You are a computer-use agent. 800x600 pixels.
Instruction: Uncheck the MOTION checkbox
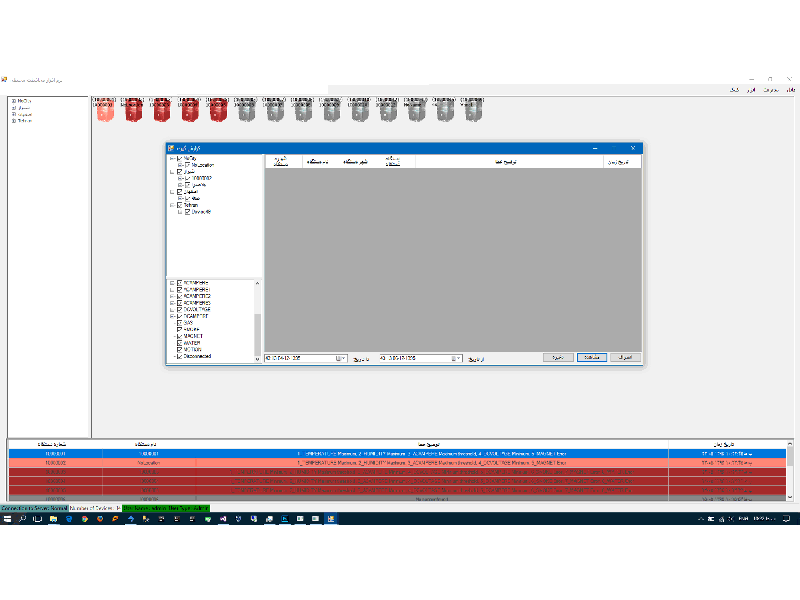click(x=180, y=349)
